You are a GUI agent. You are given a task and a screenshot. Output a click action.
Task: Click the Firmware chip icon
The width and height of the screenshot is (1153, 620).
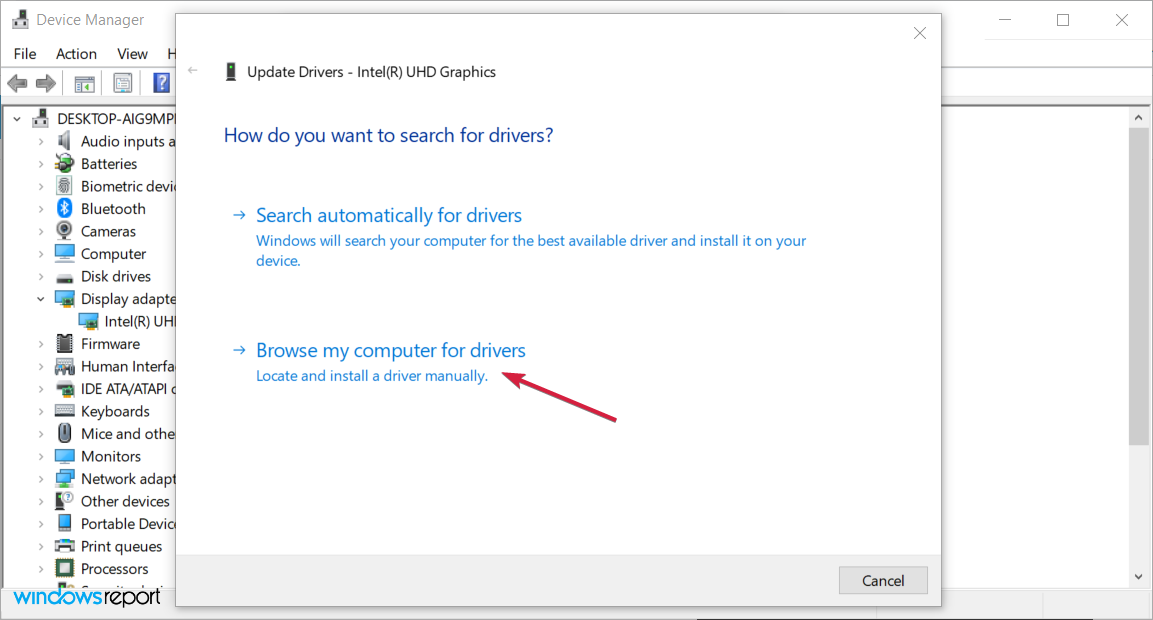tap(65, 343)
